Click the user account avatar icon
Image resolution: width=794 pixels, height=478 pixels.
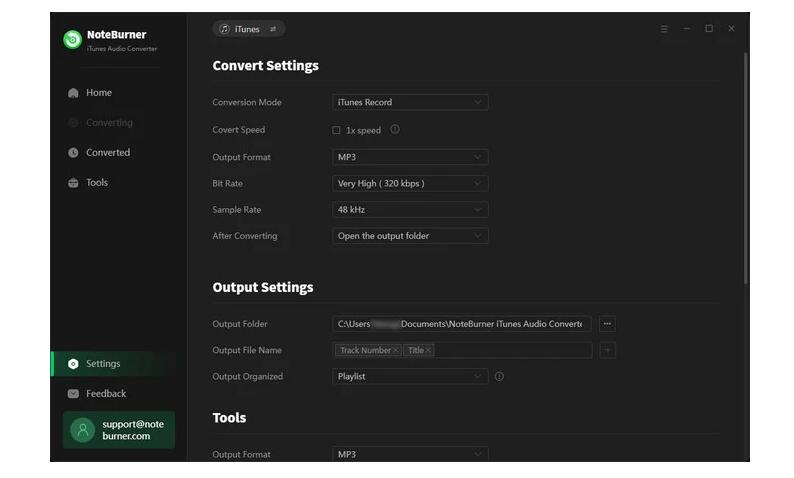pyautogui.click(x=83, y=430)
